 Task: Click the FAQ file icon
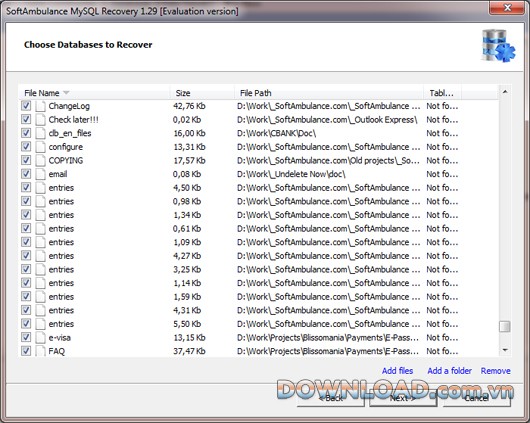click(x=40, y=351)
